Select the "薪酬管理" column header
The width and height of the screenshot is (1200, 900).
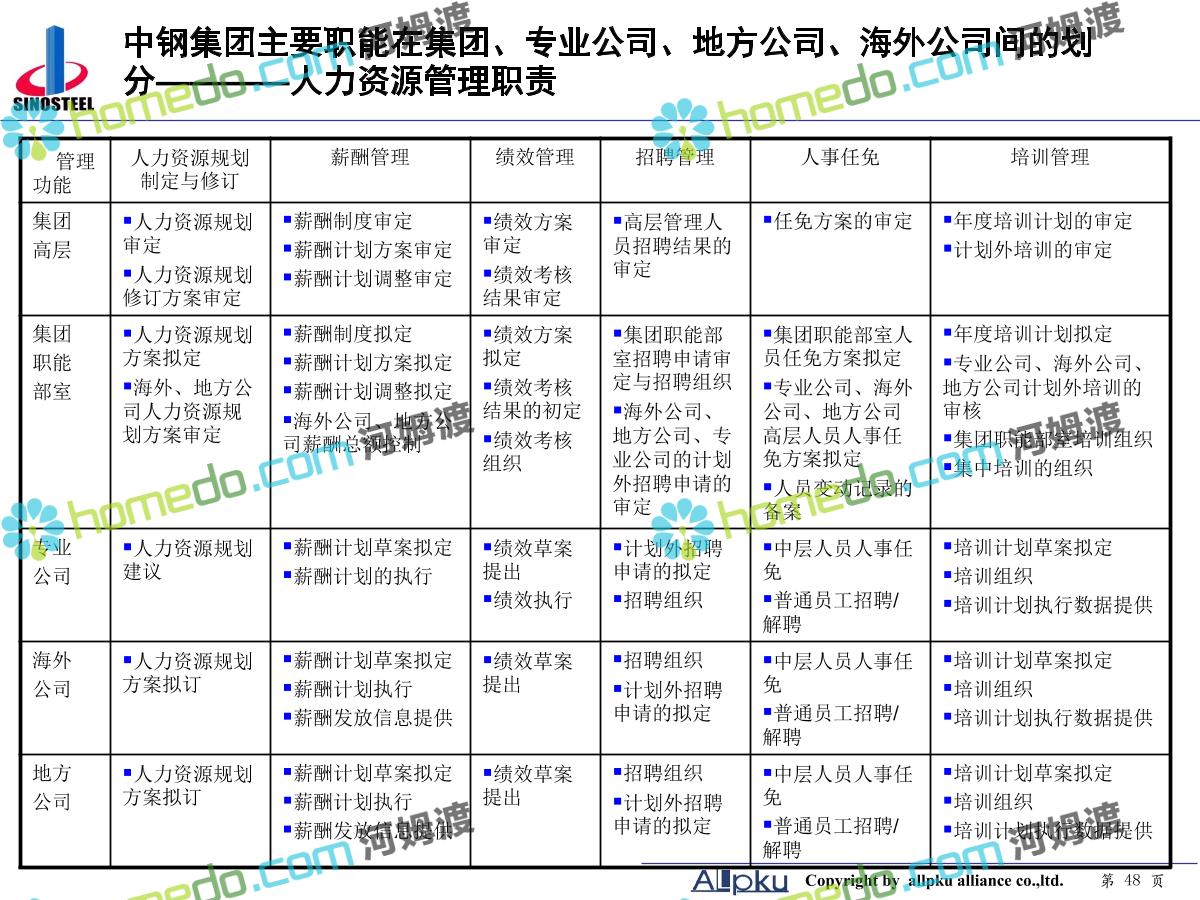tap(370, 157)
